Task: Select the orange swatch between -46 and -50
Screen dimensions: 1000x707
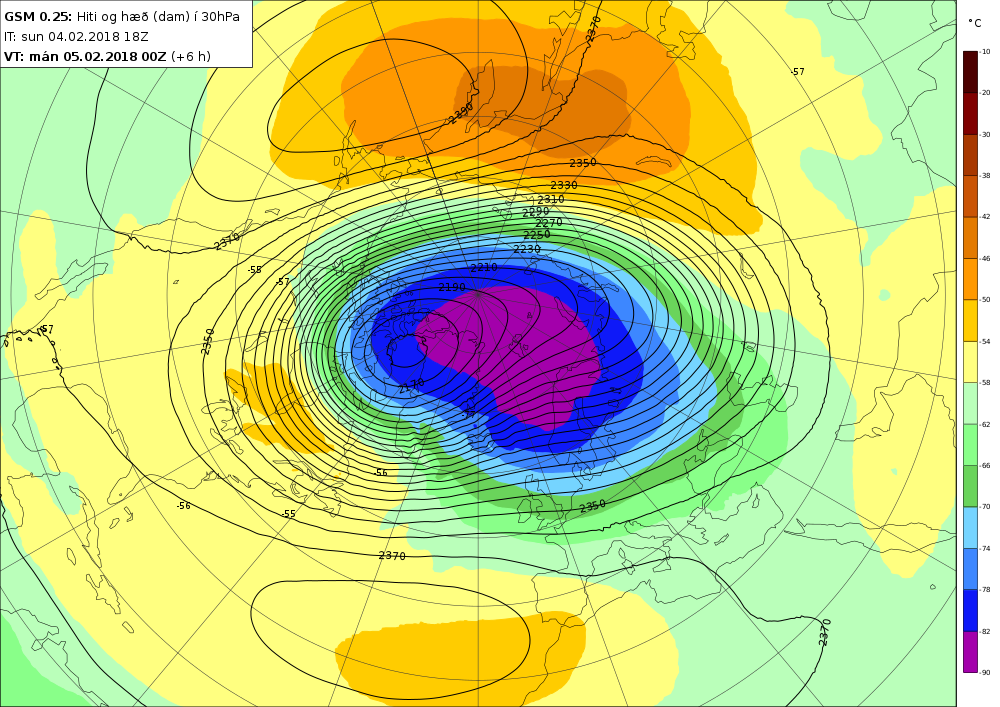Action: [x=970, y=279]
